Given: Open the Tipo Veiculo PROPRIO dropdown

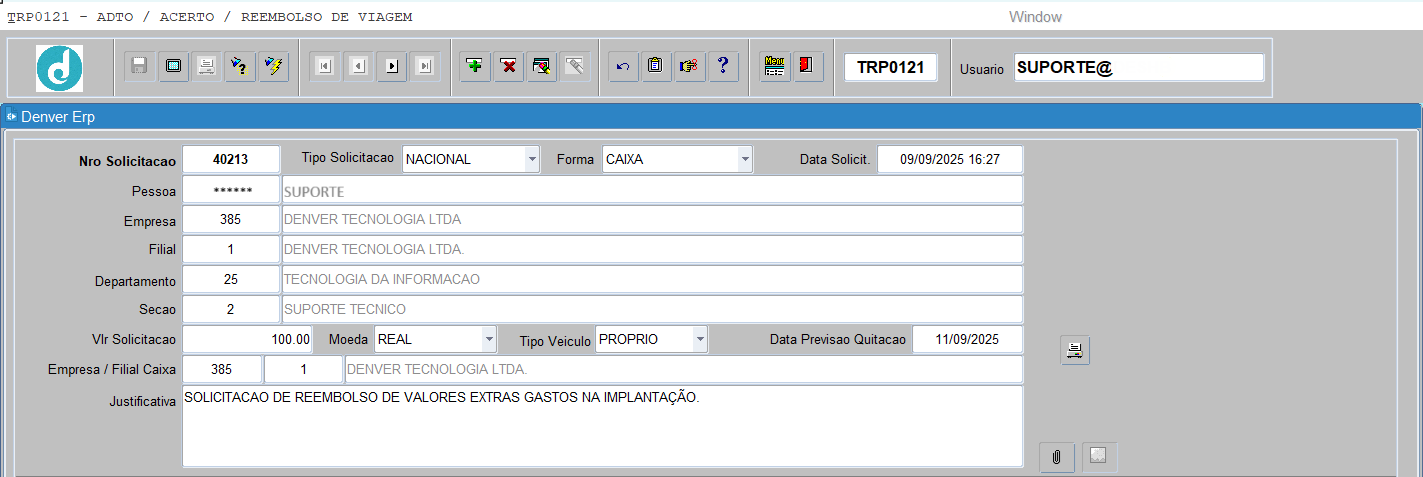Looking at the screenshot, I should pos(700,340).
